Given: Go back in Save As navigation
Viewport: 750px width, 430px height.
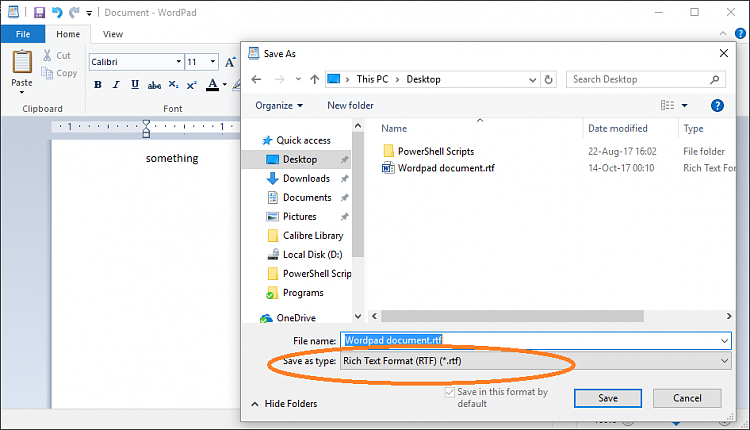Looking at the screenshot, I should (x=256, y=79).
